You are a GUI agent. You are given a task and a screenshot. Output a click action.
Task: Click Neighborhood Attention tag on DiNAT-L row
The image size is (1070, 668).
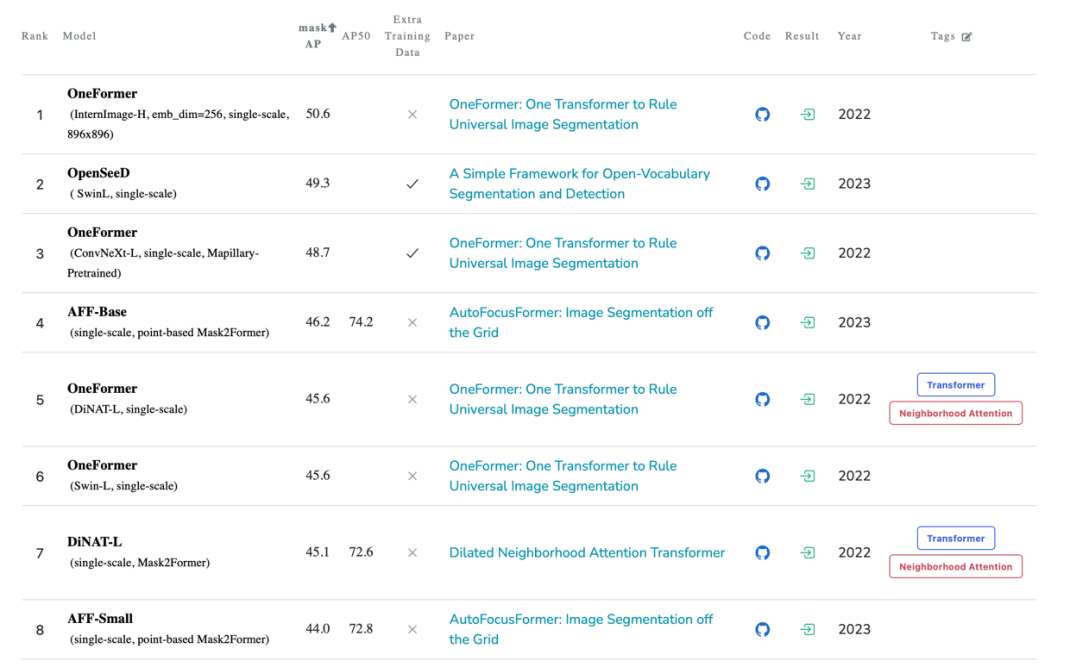(x=955, y=567)
